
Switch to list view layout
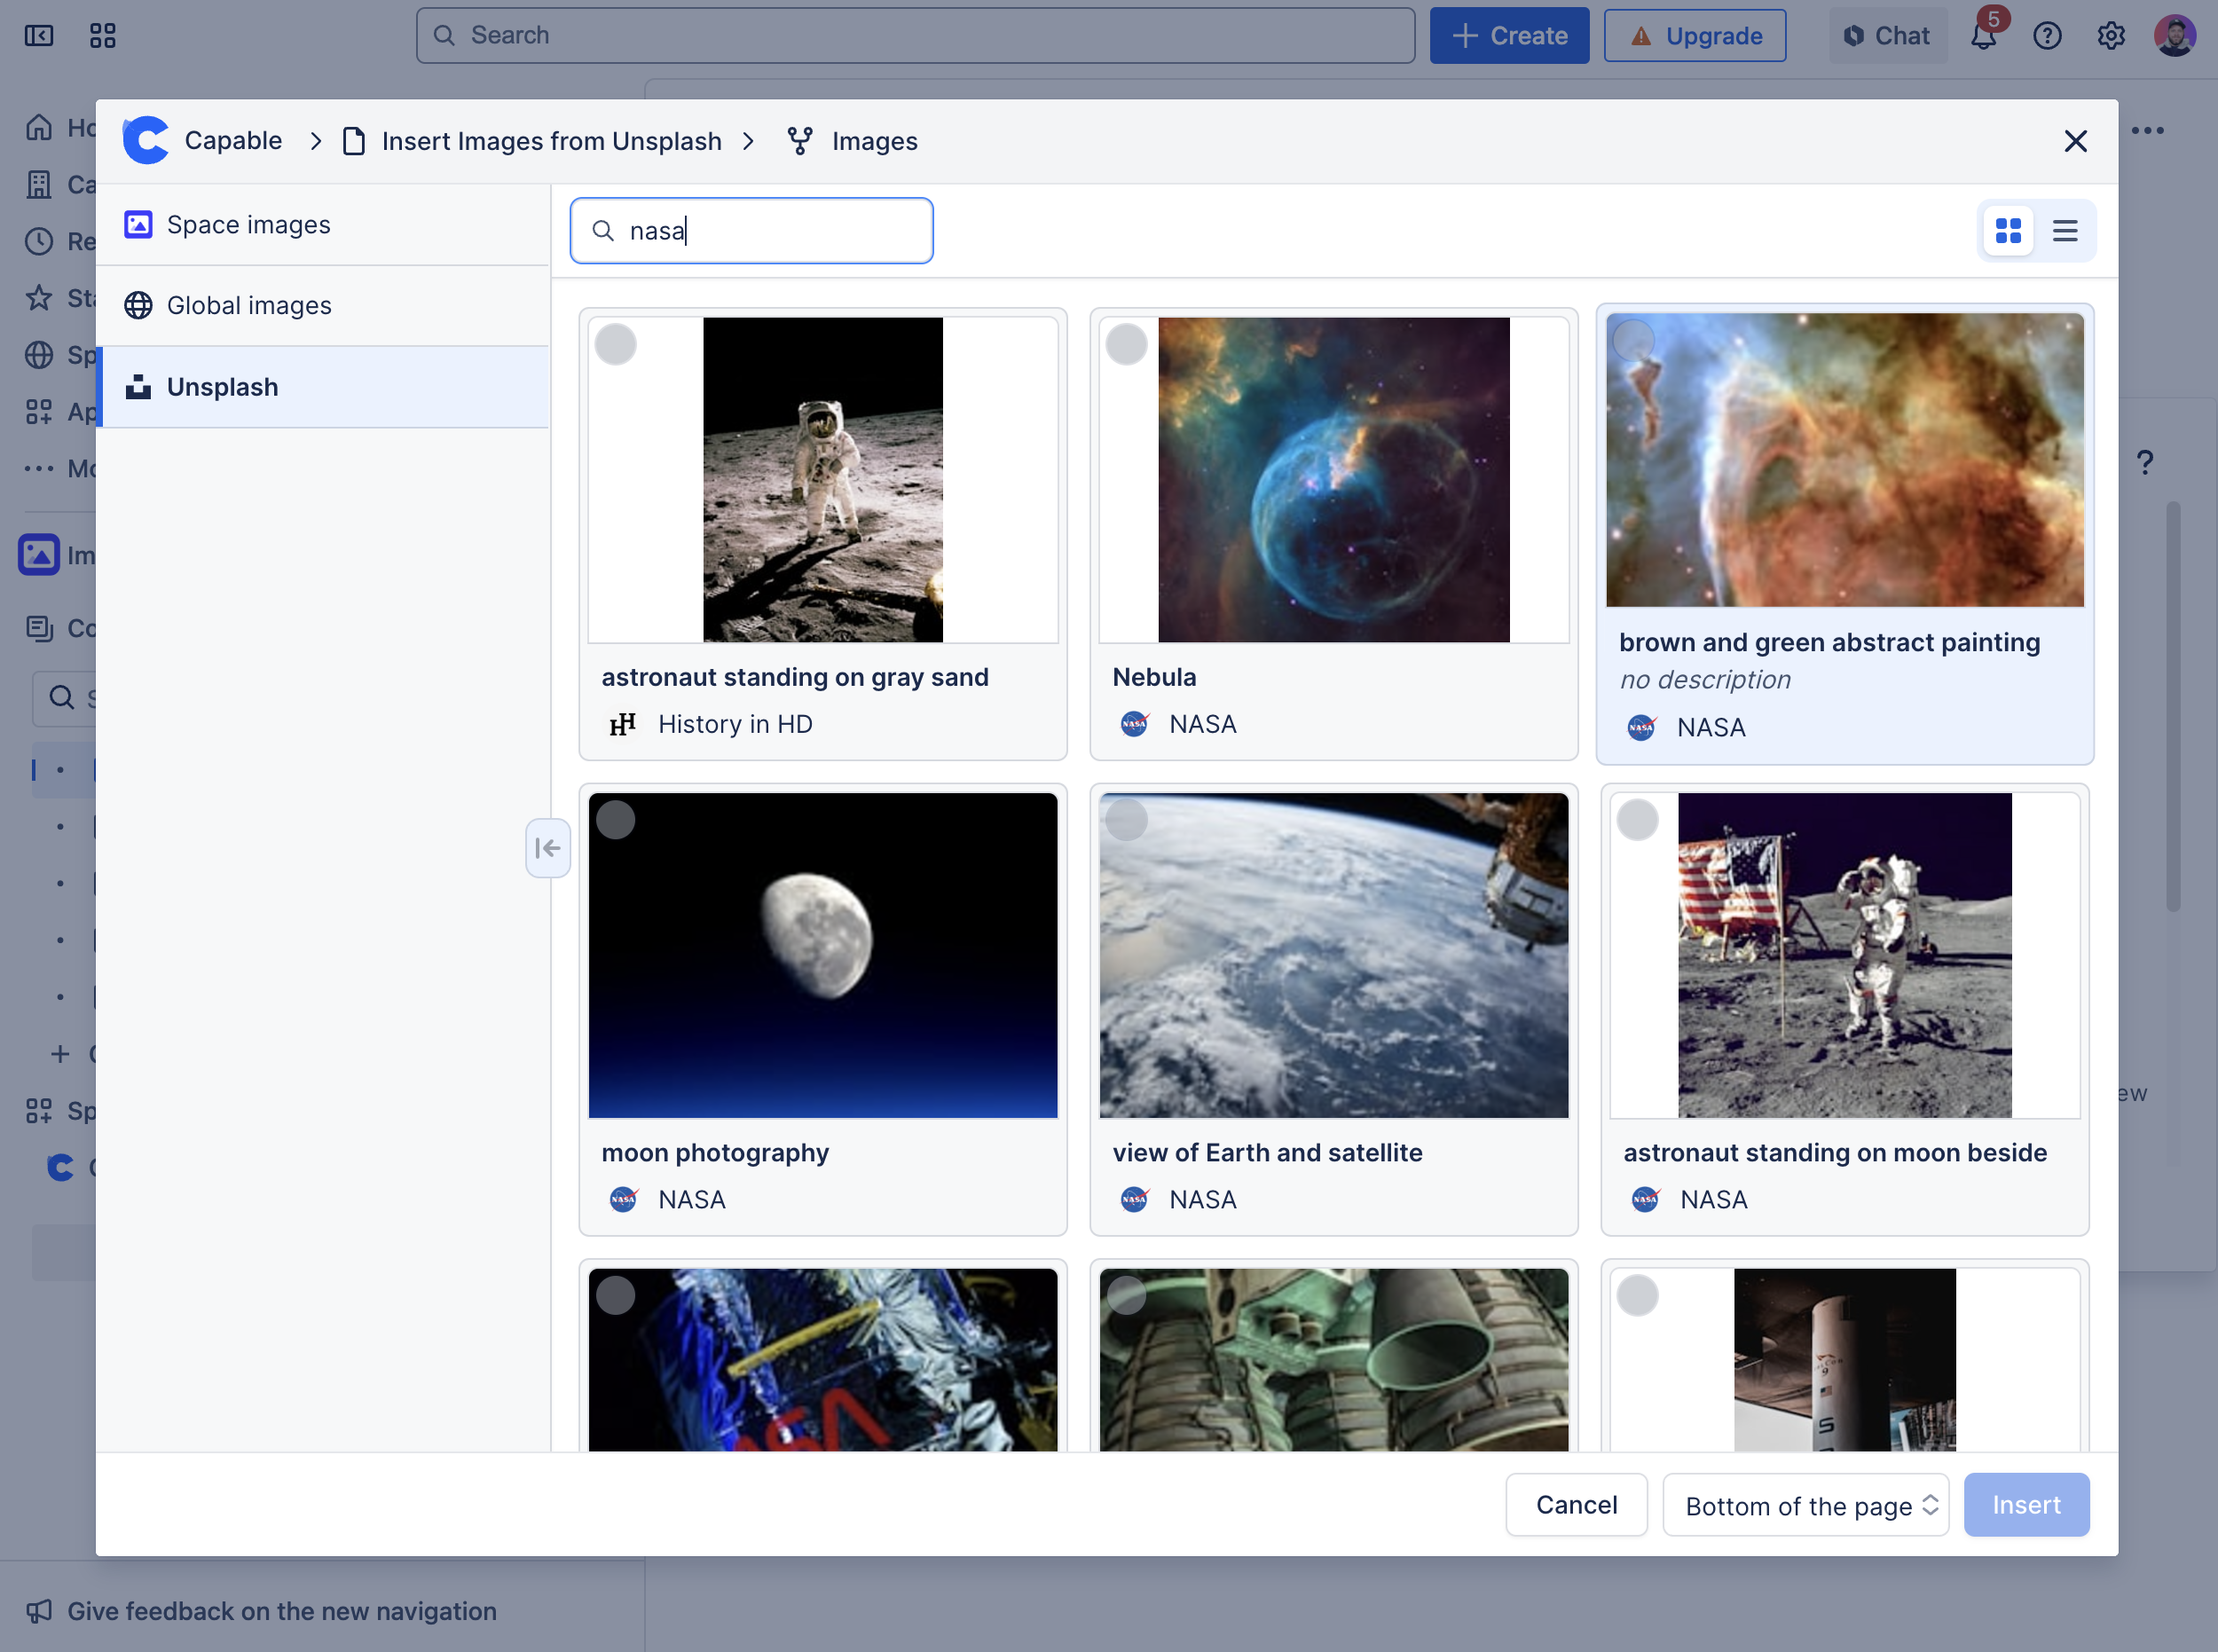pos(2065,231)
